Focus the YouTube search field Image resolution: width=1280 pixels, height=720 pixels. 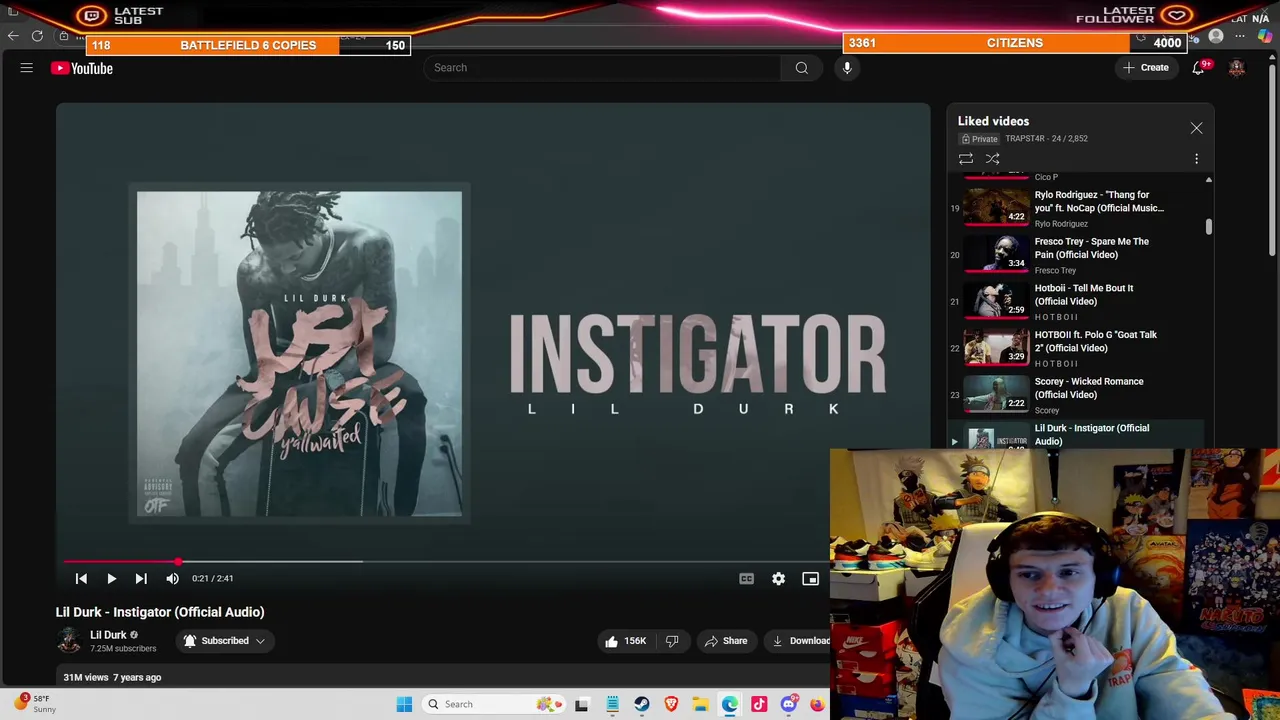tap(603, 68)
